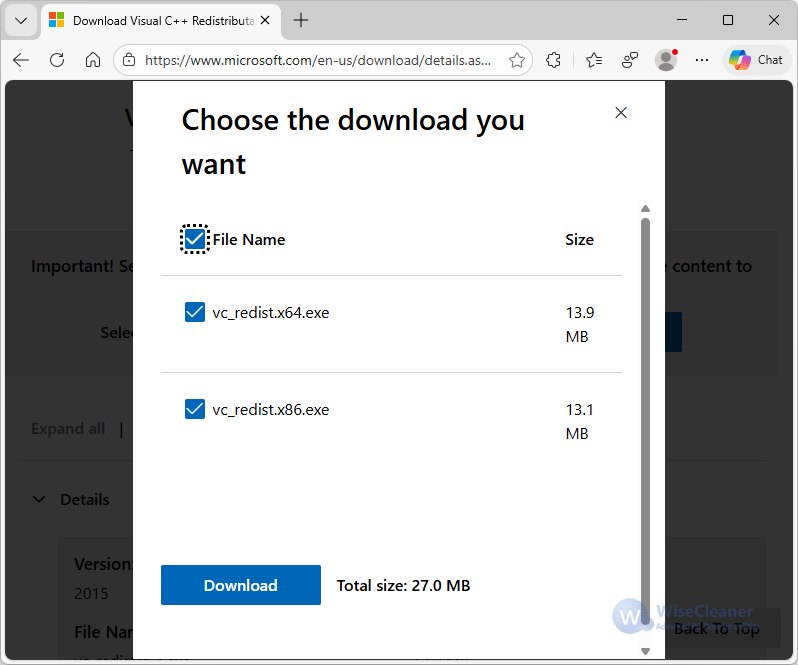Close the Choose the download dialog

tap(621, 112)
